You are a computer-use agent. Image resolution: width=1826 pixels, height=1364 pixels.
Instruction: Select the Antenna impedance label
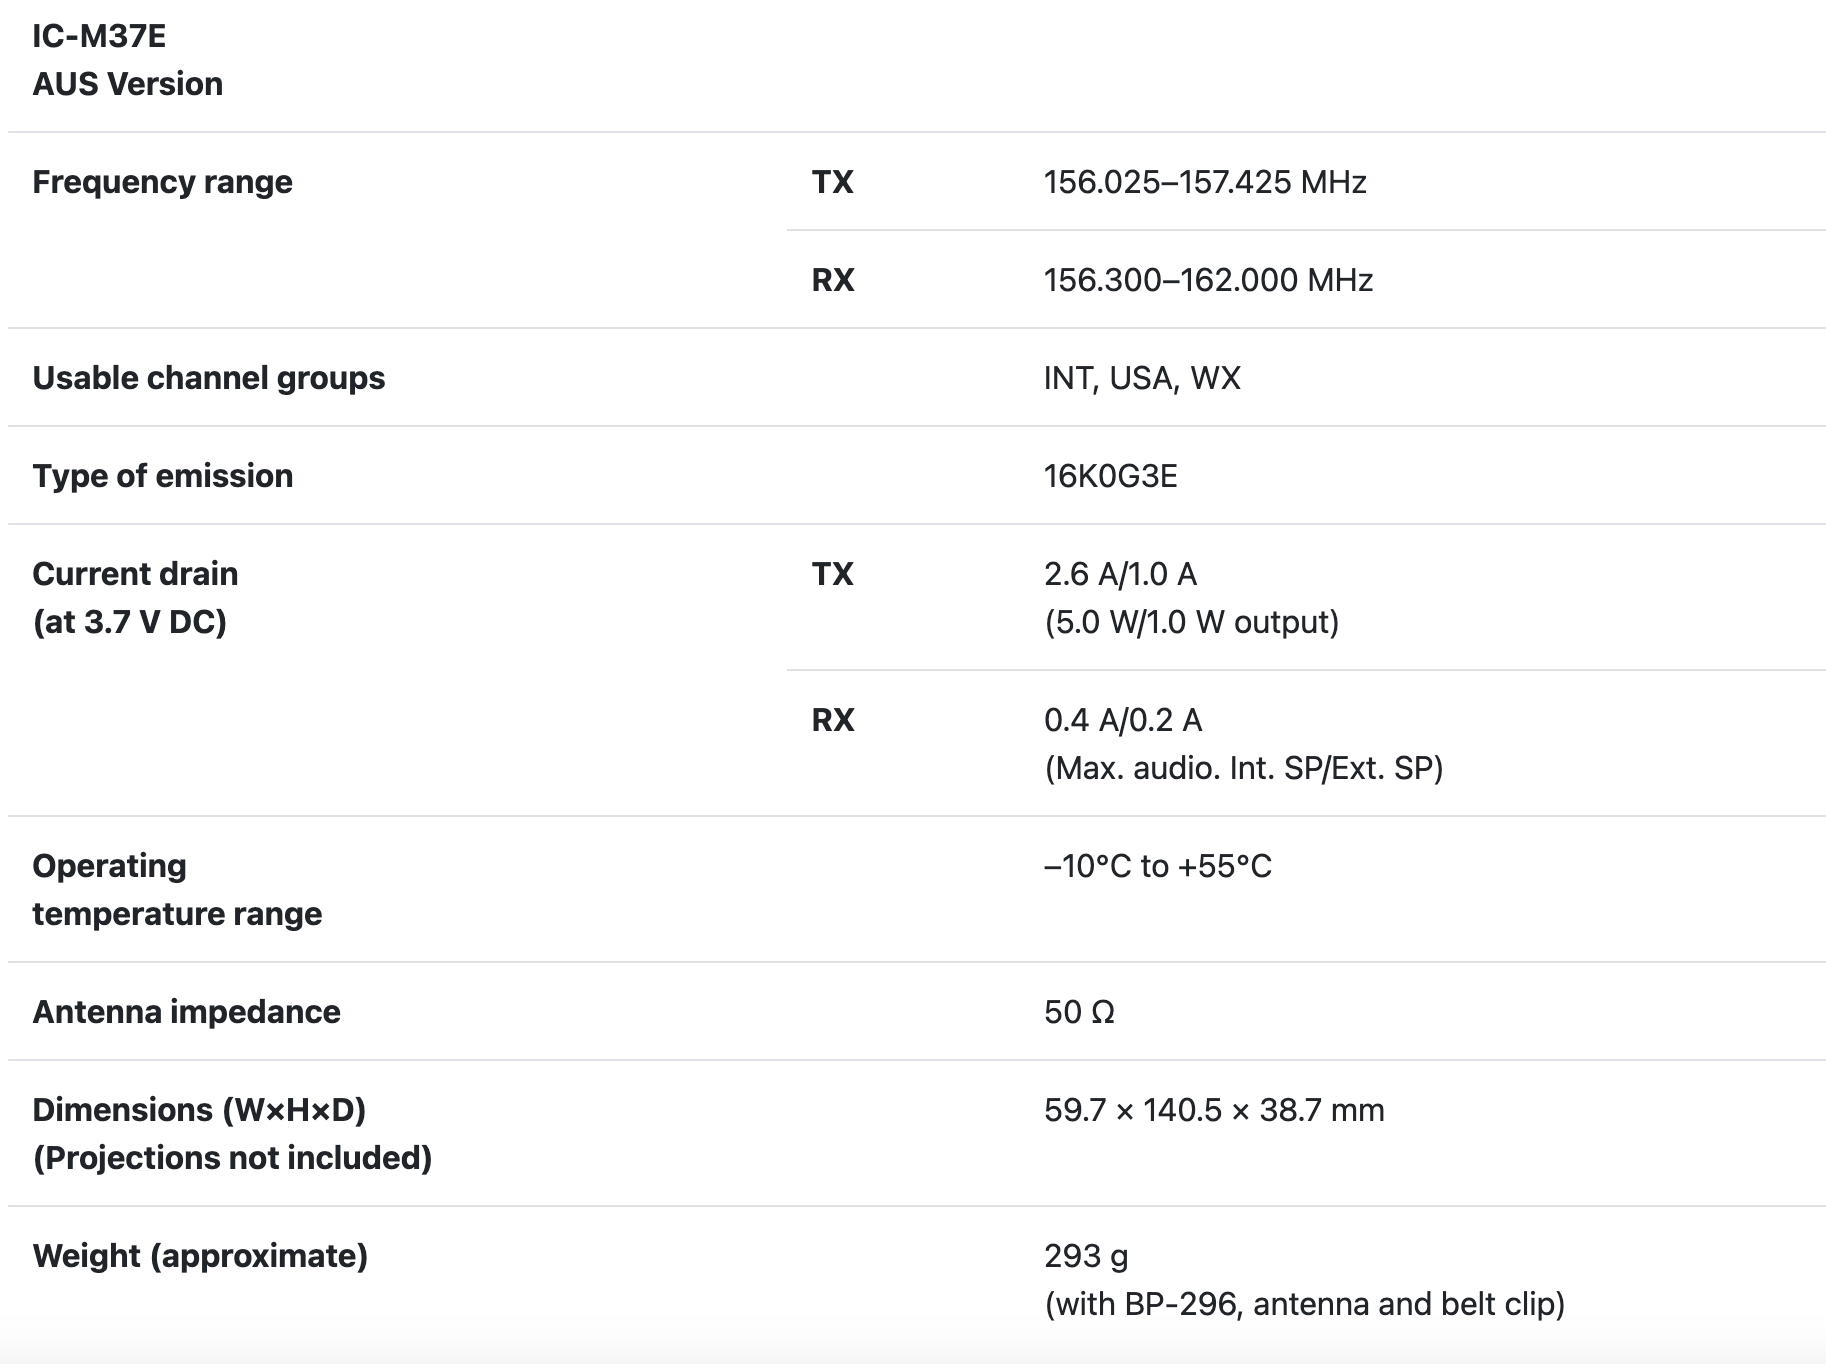click(186, 1012)
